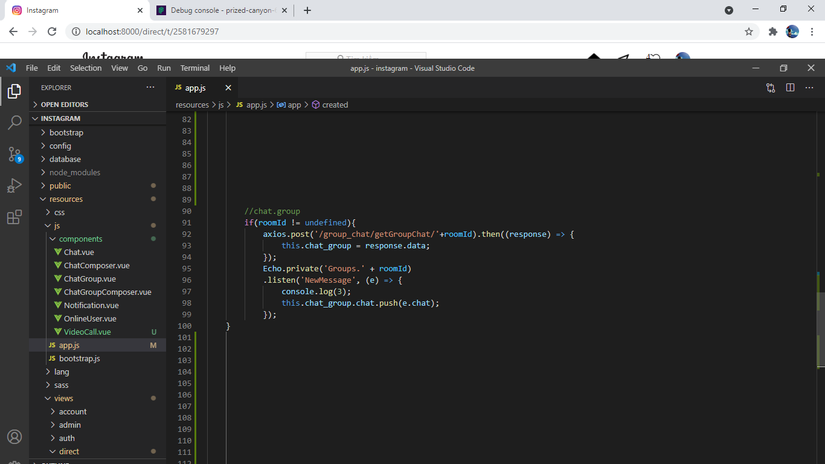Open Source Control view with badge

[14, 154]
